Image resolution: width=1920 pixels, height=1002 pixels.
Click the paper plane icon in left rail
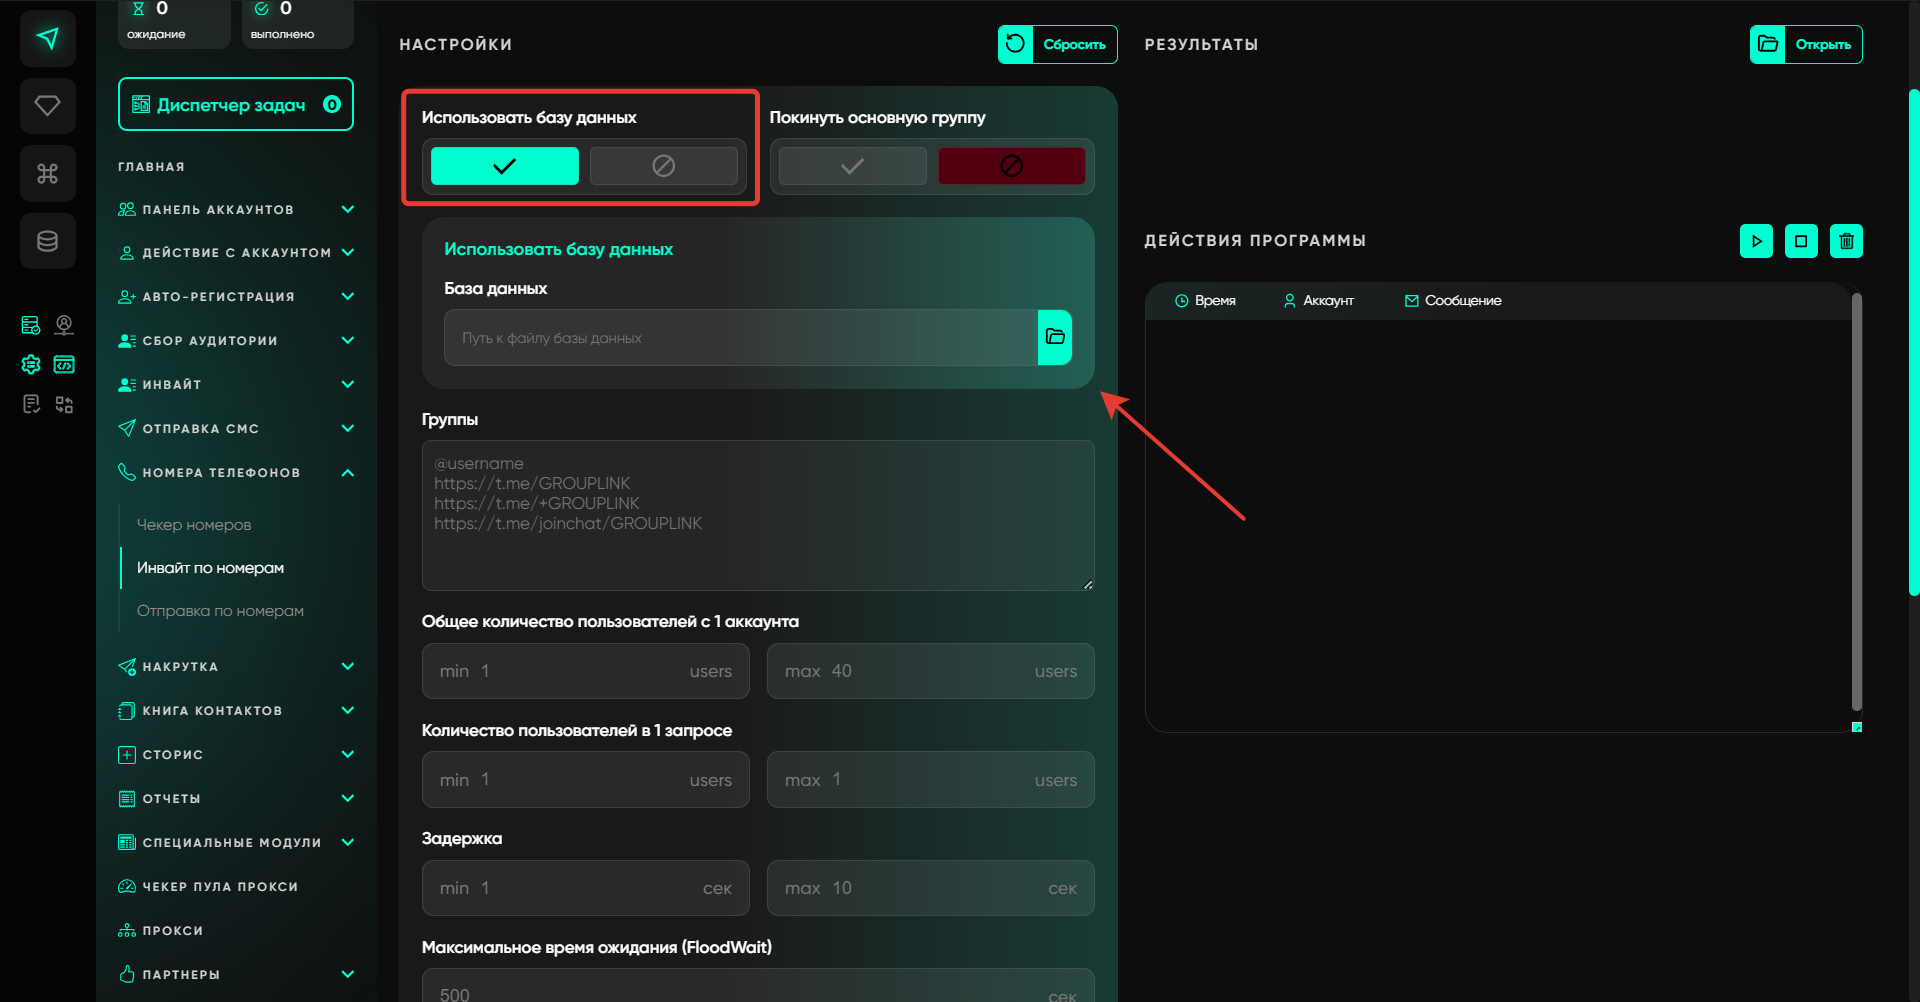click(47, 39)
